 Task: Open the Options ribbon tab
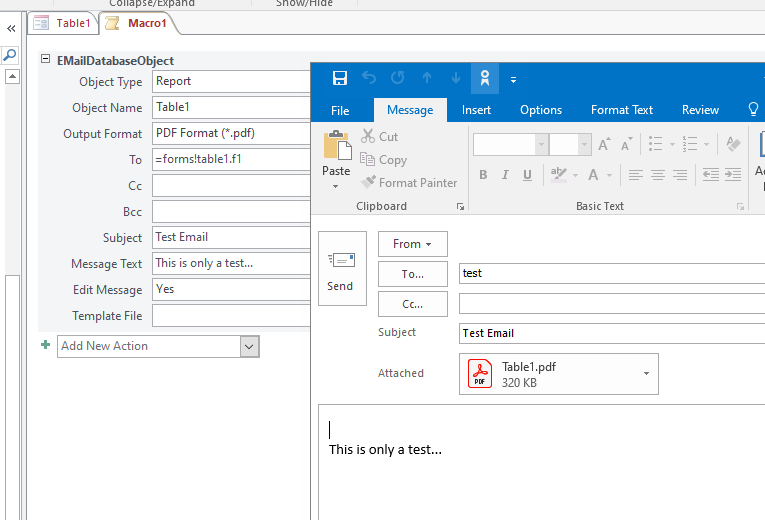click(541, 110)
